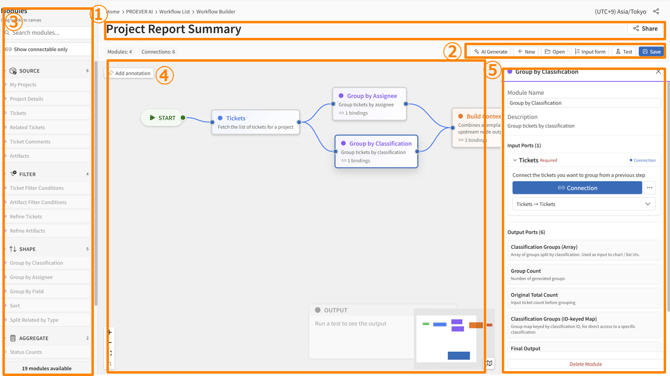Share the Project Report Summary

click(645, 29)
